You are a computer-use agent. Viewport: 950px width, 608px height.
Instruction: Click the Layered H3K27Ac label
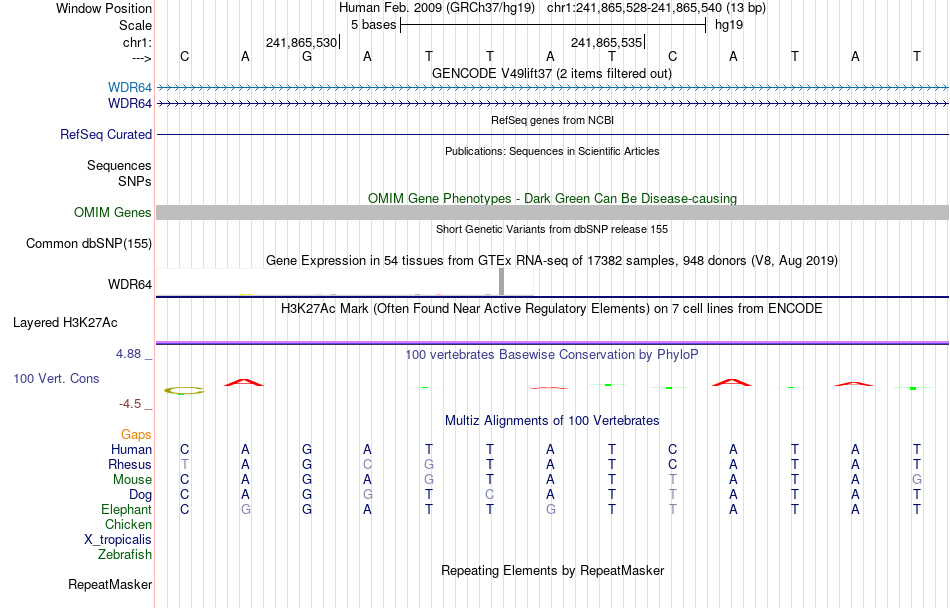click(65, 323)
